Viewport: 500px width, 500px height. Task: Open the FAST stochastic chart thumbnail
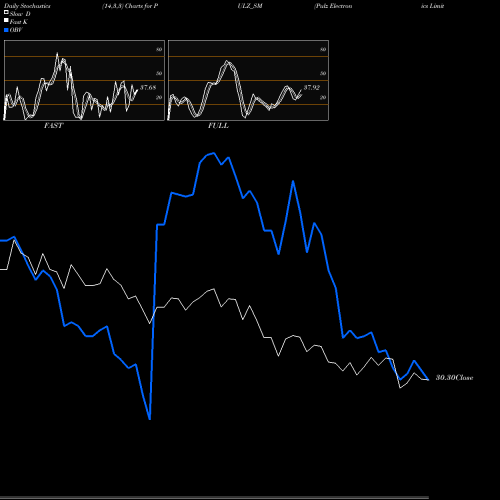(x=84, y=80)
